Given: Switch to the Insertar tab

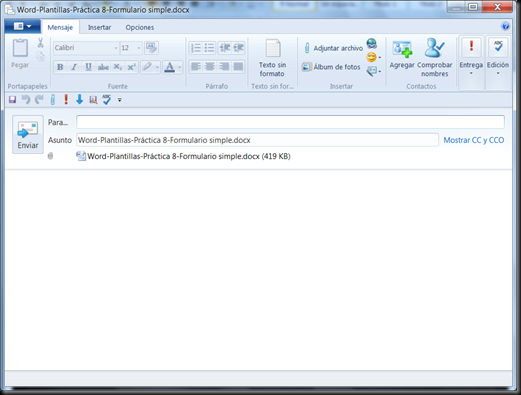Looking at the screenshot, I should (x=99, y=27).
